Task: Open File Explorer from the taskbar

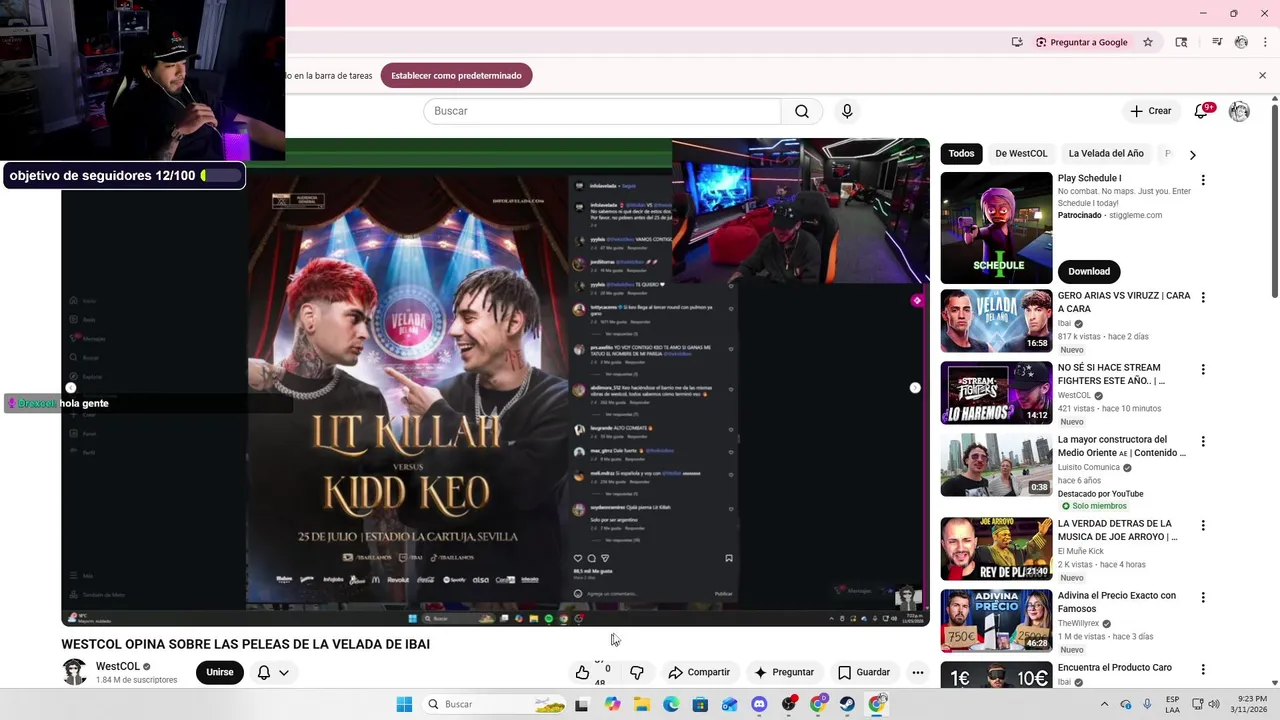Action: (x=642, y=704)
